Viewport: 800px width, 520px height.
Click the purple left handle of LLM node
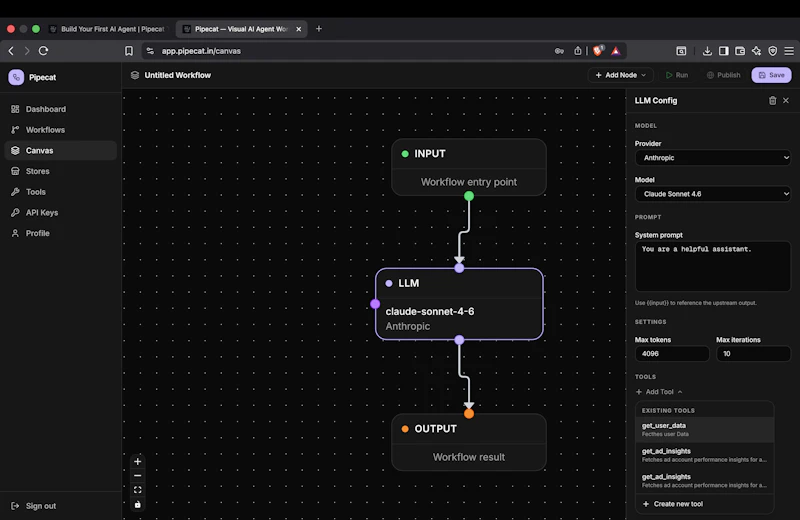(375, 304)
